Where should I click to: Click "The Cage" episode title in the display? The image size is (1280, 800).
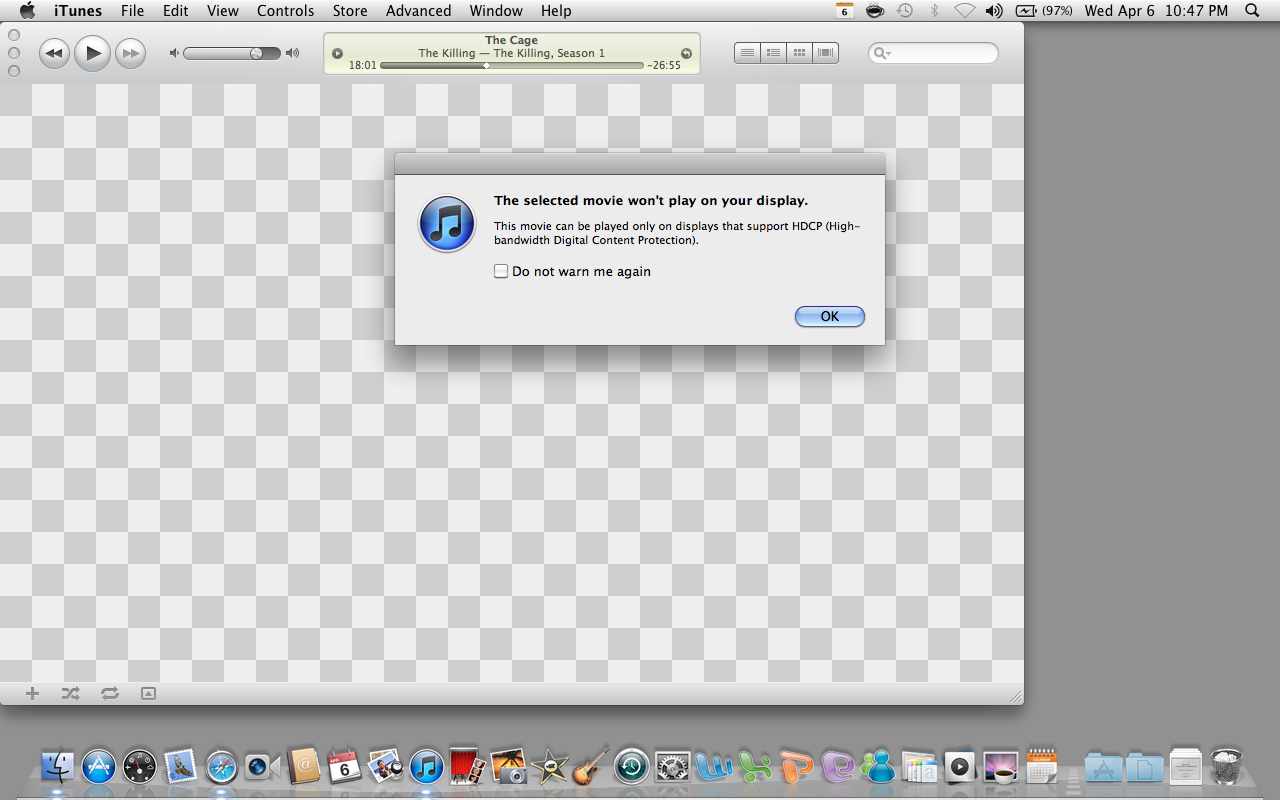(511, 40)
